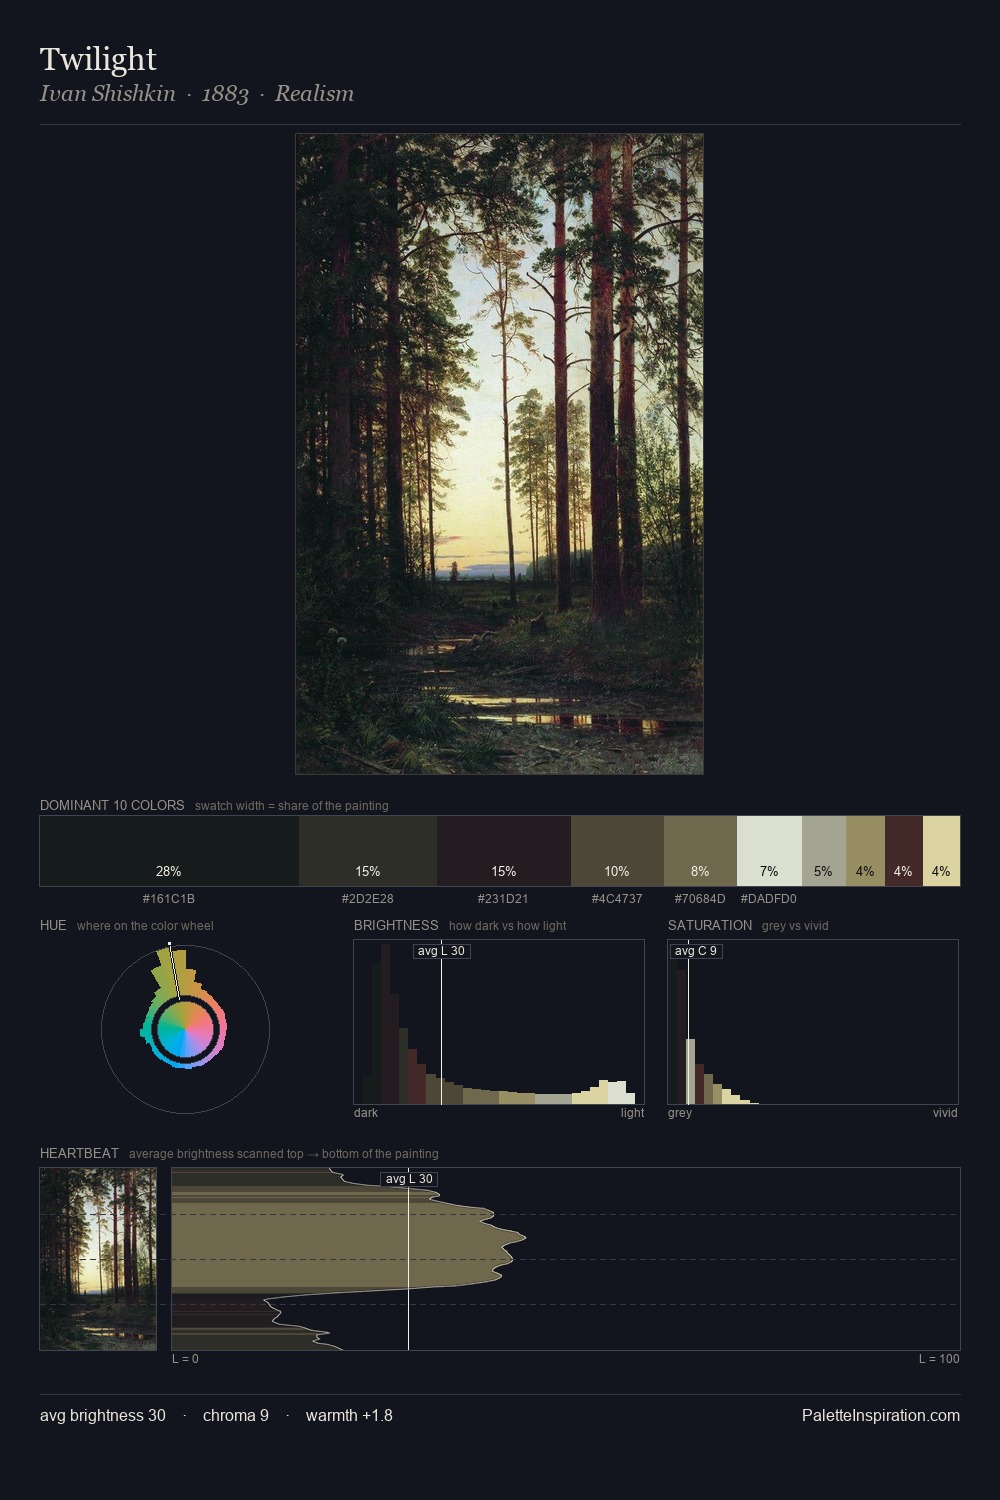
Task: Click 'warmth +1.8' in the footer
Action: tap(349, 1415)
